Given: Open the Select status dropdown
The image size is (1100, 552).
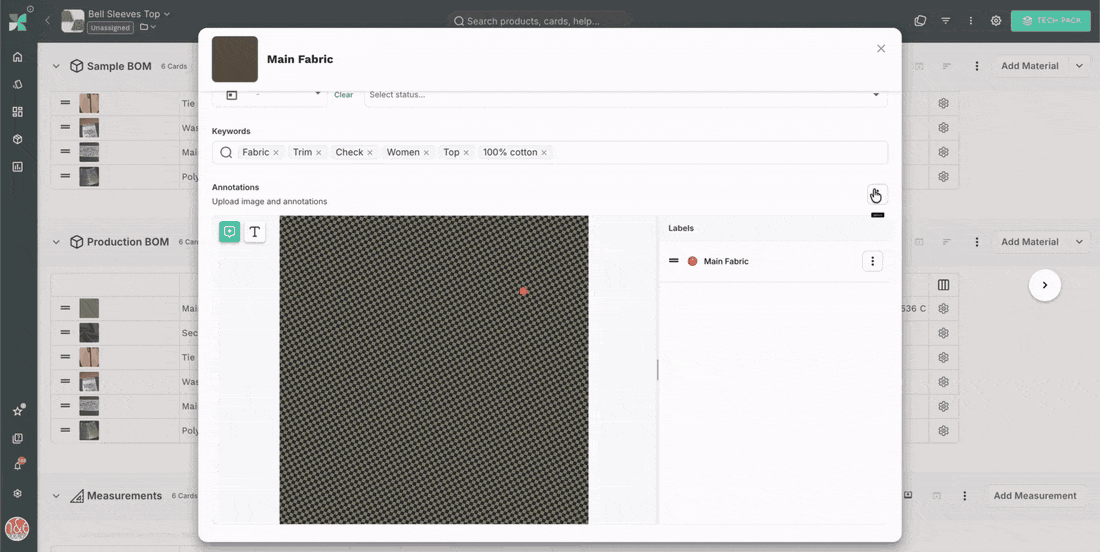Looking at the screenshot, I should click(x=625, y=95).
